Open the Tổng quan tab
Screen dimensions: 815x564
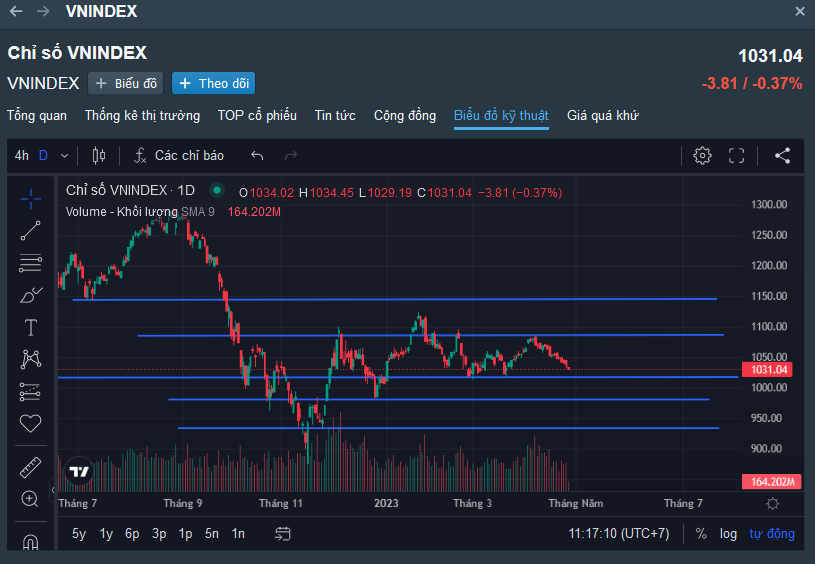(x=37, y=115)
